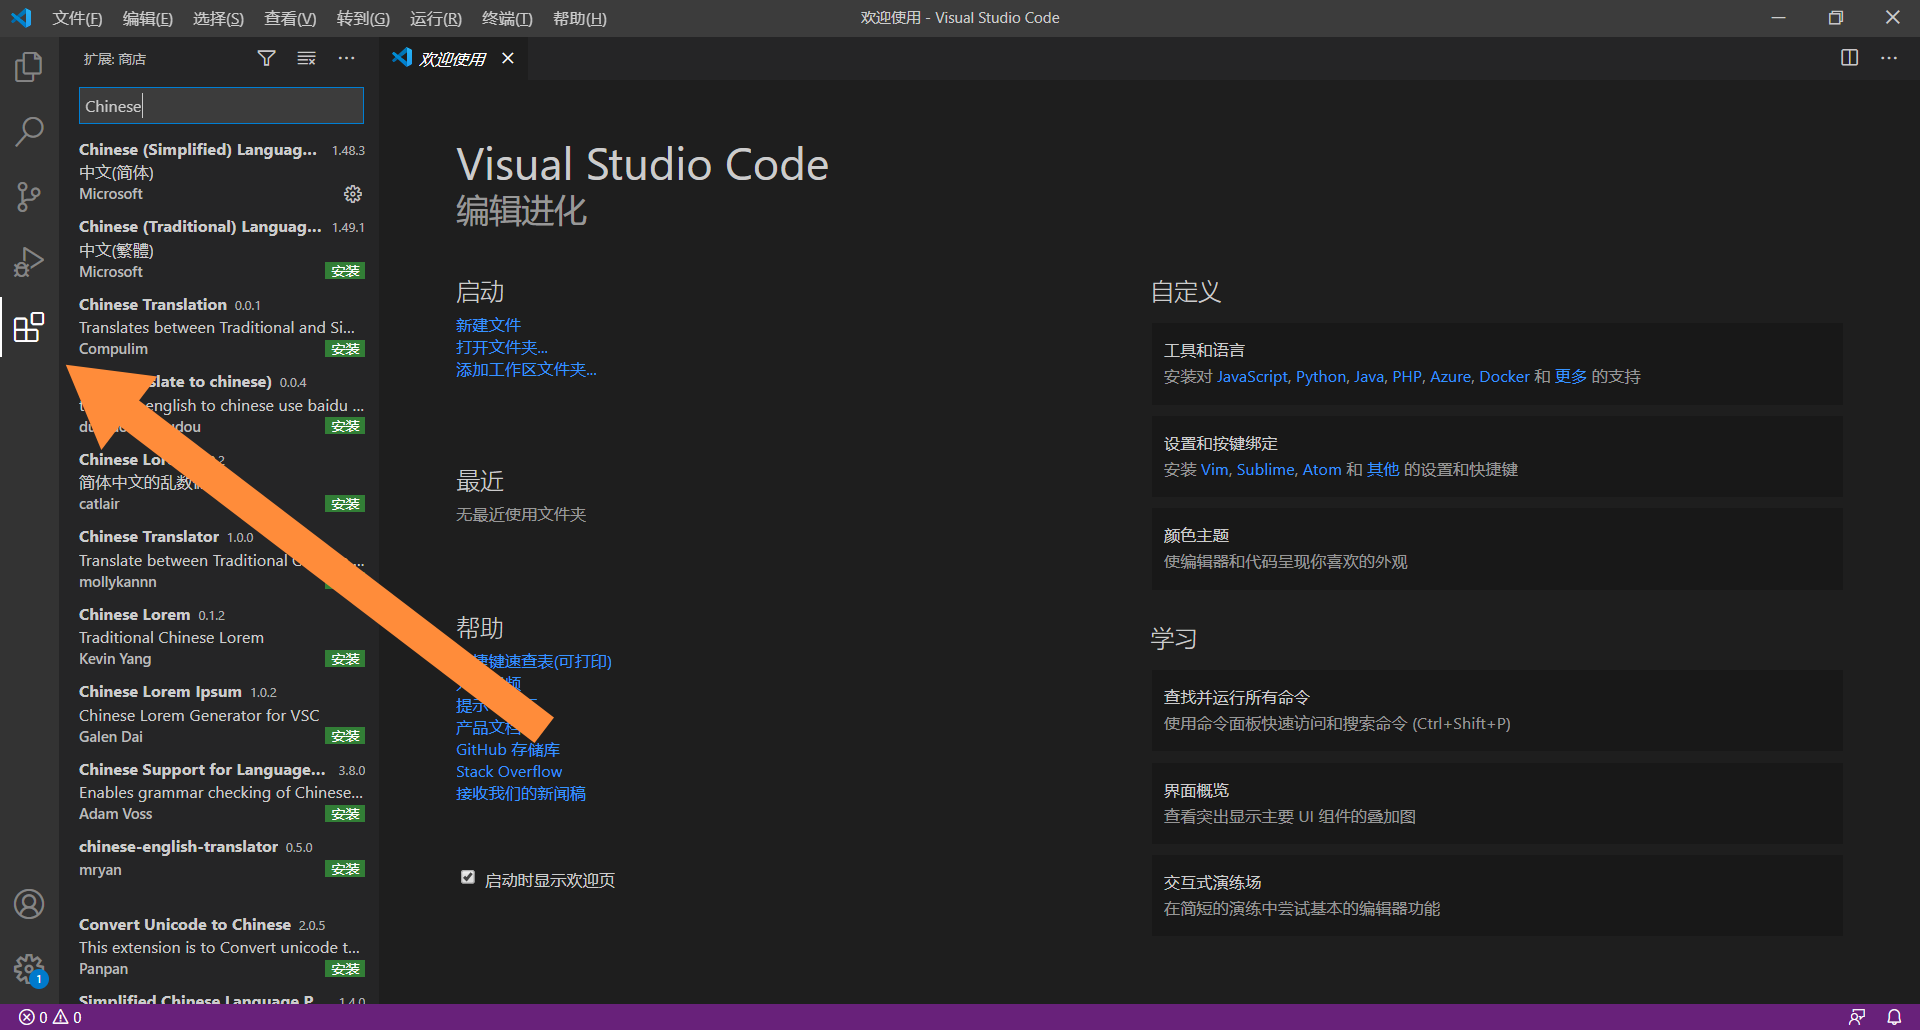The image size is (1920, 1030).
Task: Click inside the extension search input field
Action: click(220, 105)
